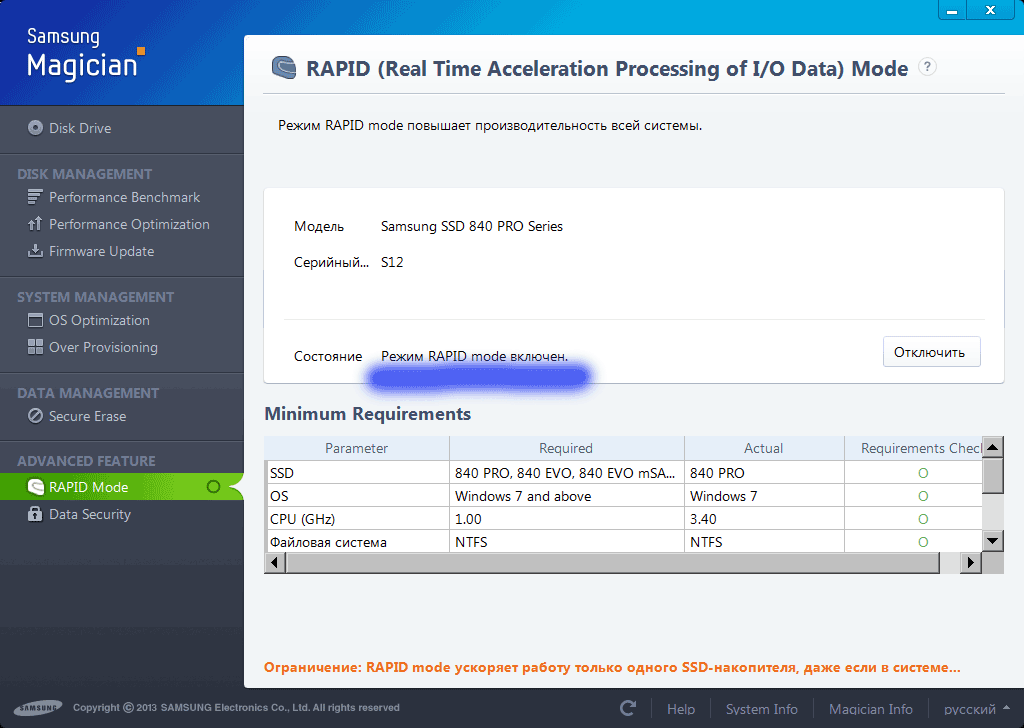Viewport: 1024px width, 728px height.
Task: Select the RAPID Mode menu item
Action: [x=88, y=487]
